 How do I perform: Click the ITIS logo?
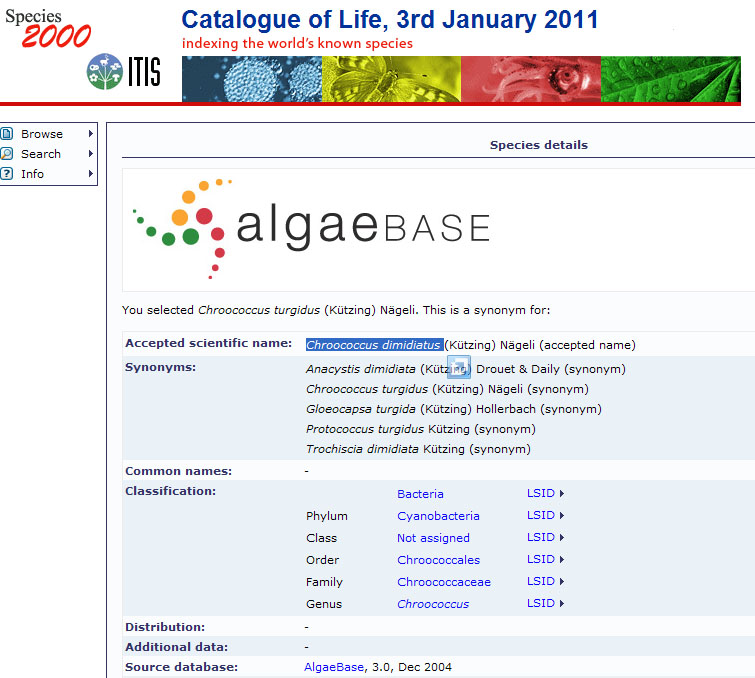(x=124, y=71)
